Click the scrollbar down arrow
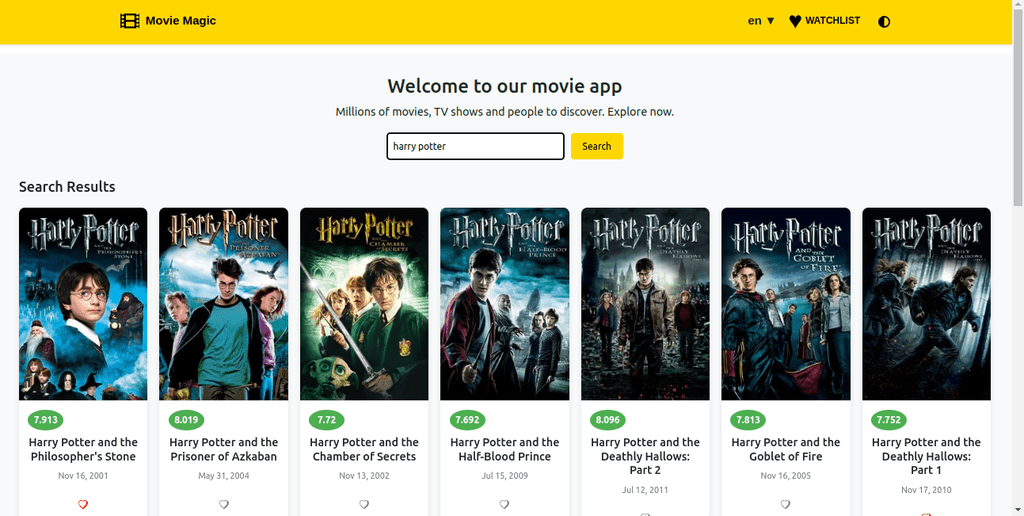Screen dimensions: 1024x516 1018,511
